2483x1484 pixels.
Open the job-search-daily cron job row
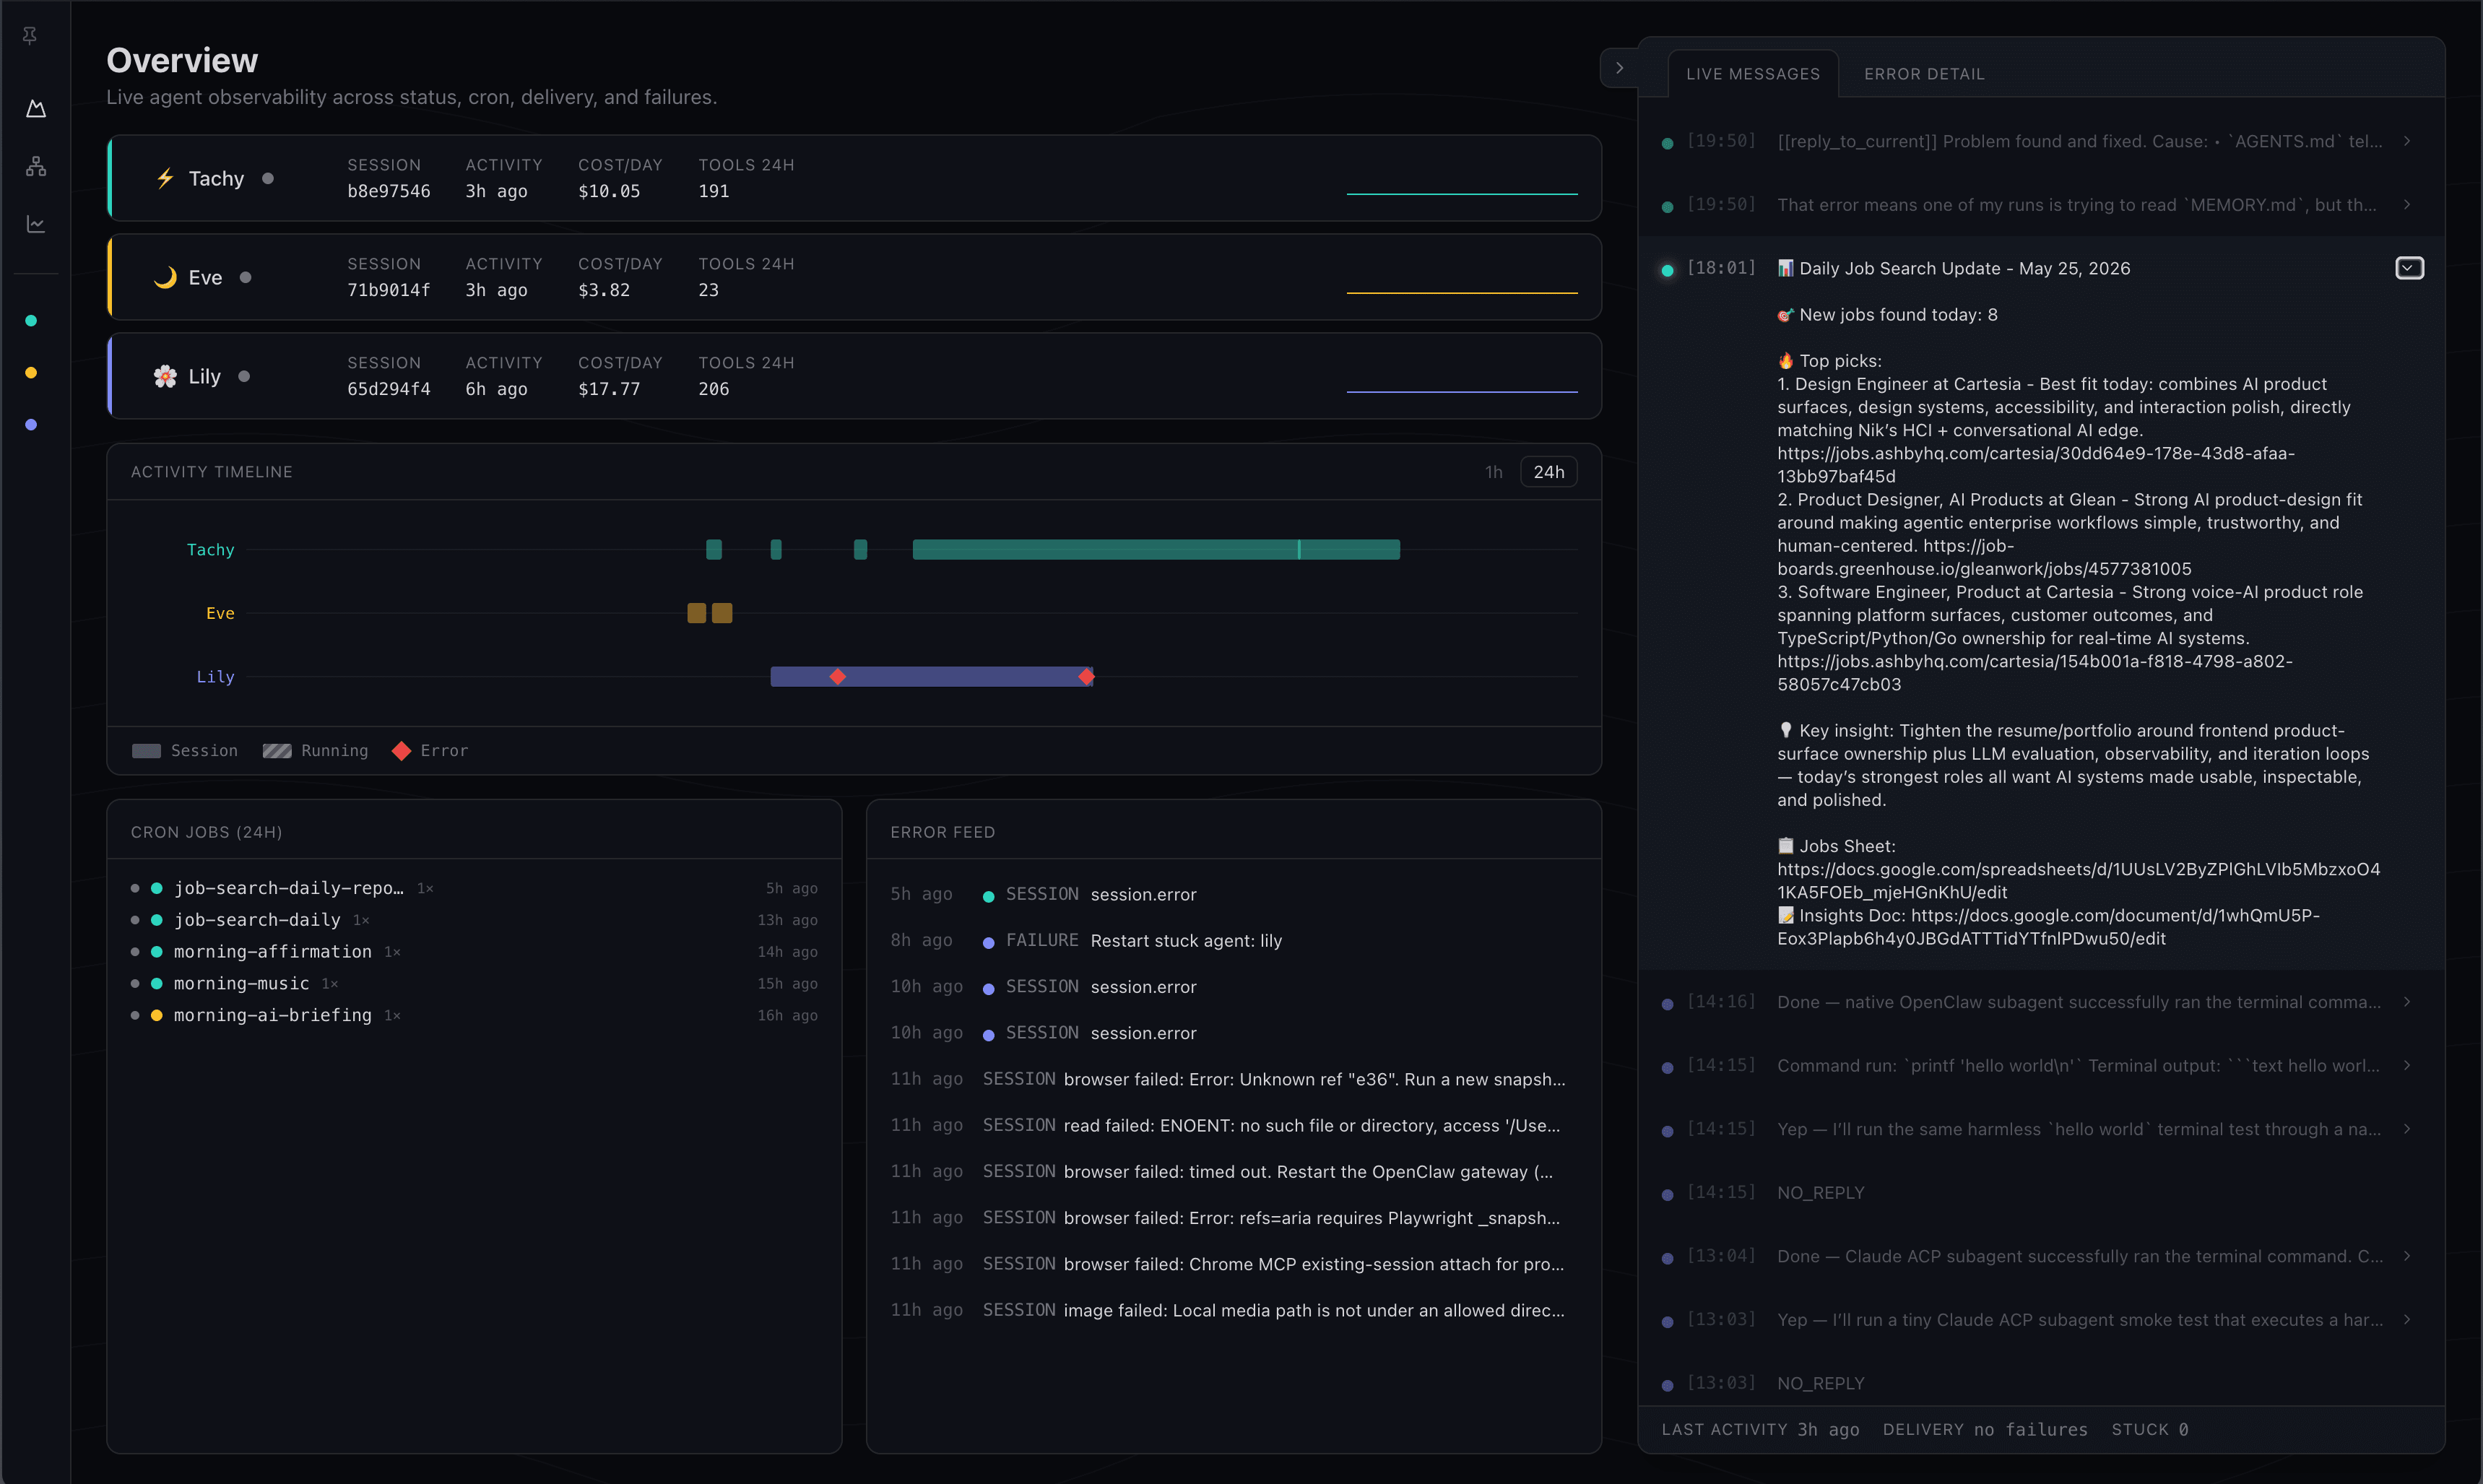tap(474, 920)
